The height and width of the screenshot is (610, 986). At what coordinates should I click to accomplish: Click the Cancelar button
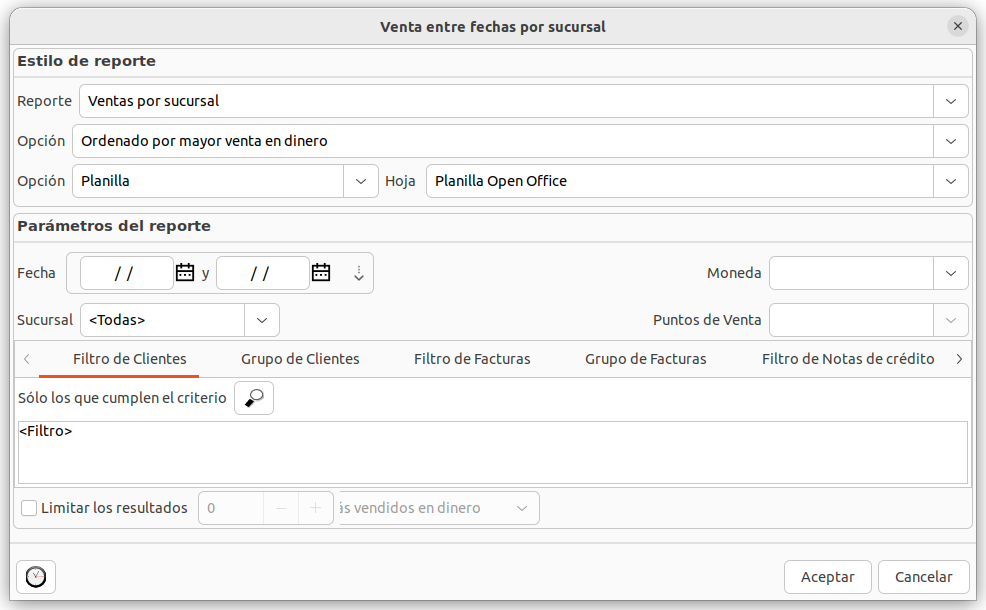923,577
